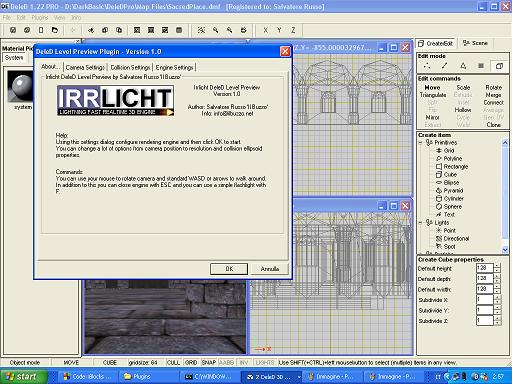Adjust the Default width stepper arrows
512x384 pixels.
pyautogui.click(x=497, y=289)
